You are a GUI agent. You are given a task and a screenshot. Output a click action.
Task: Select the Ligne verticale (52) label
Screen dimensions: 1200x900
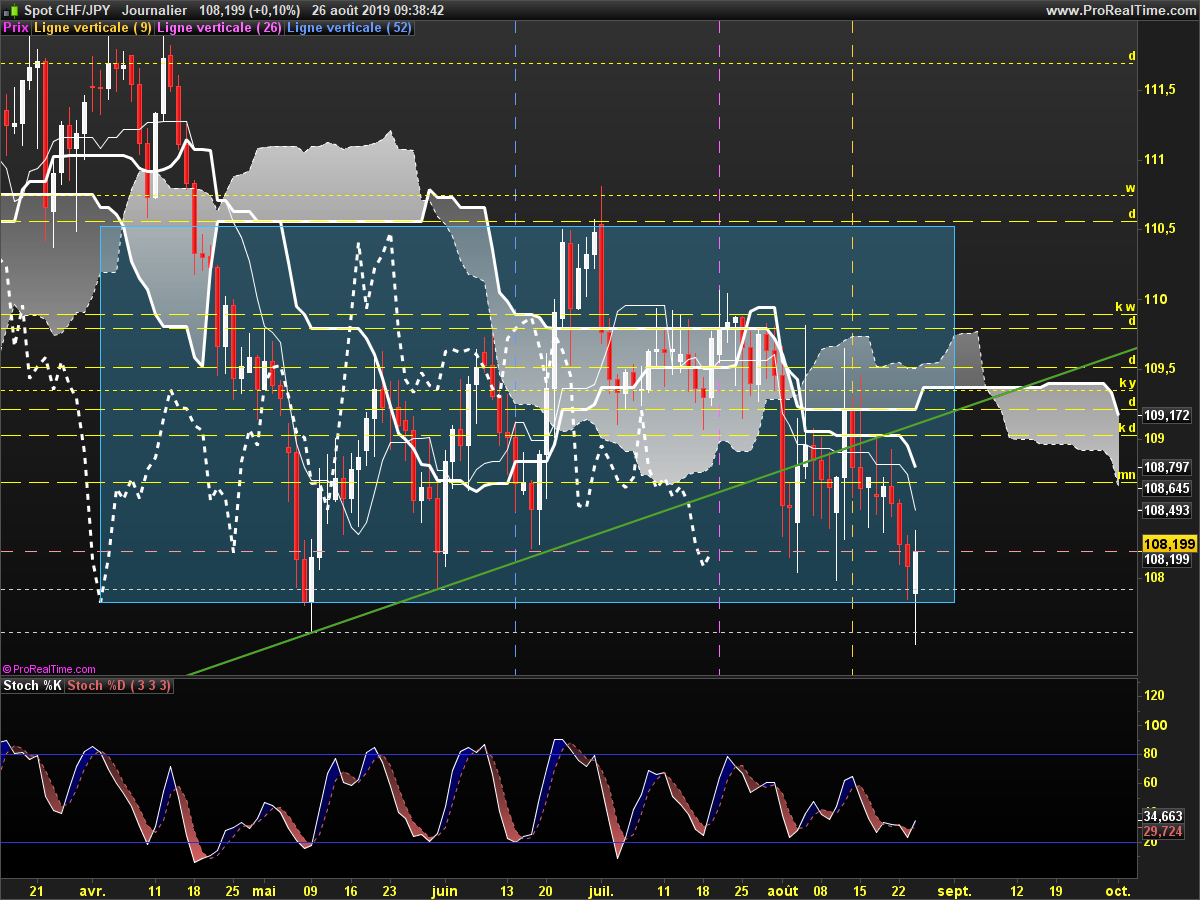[x=347, y=28]
